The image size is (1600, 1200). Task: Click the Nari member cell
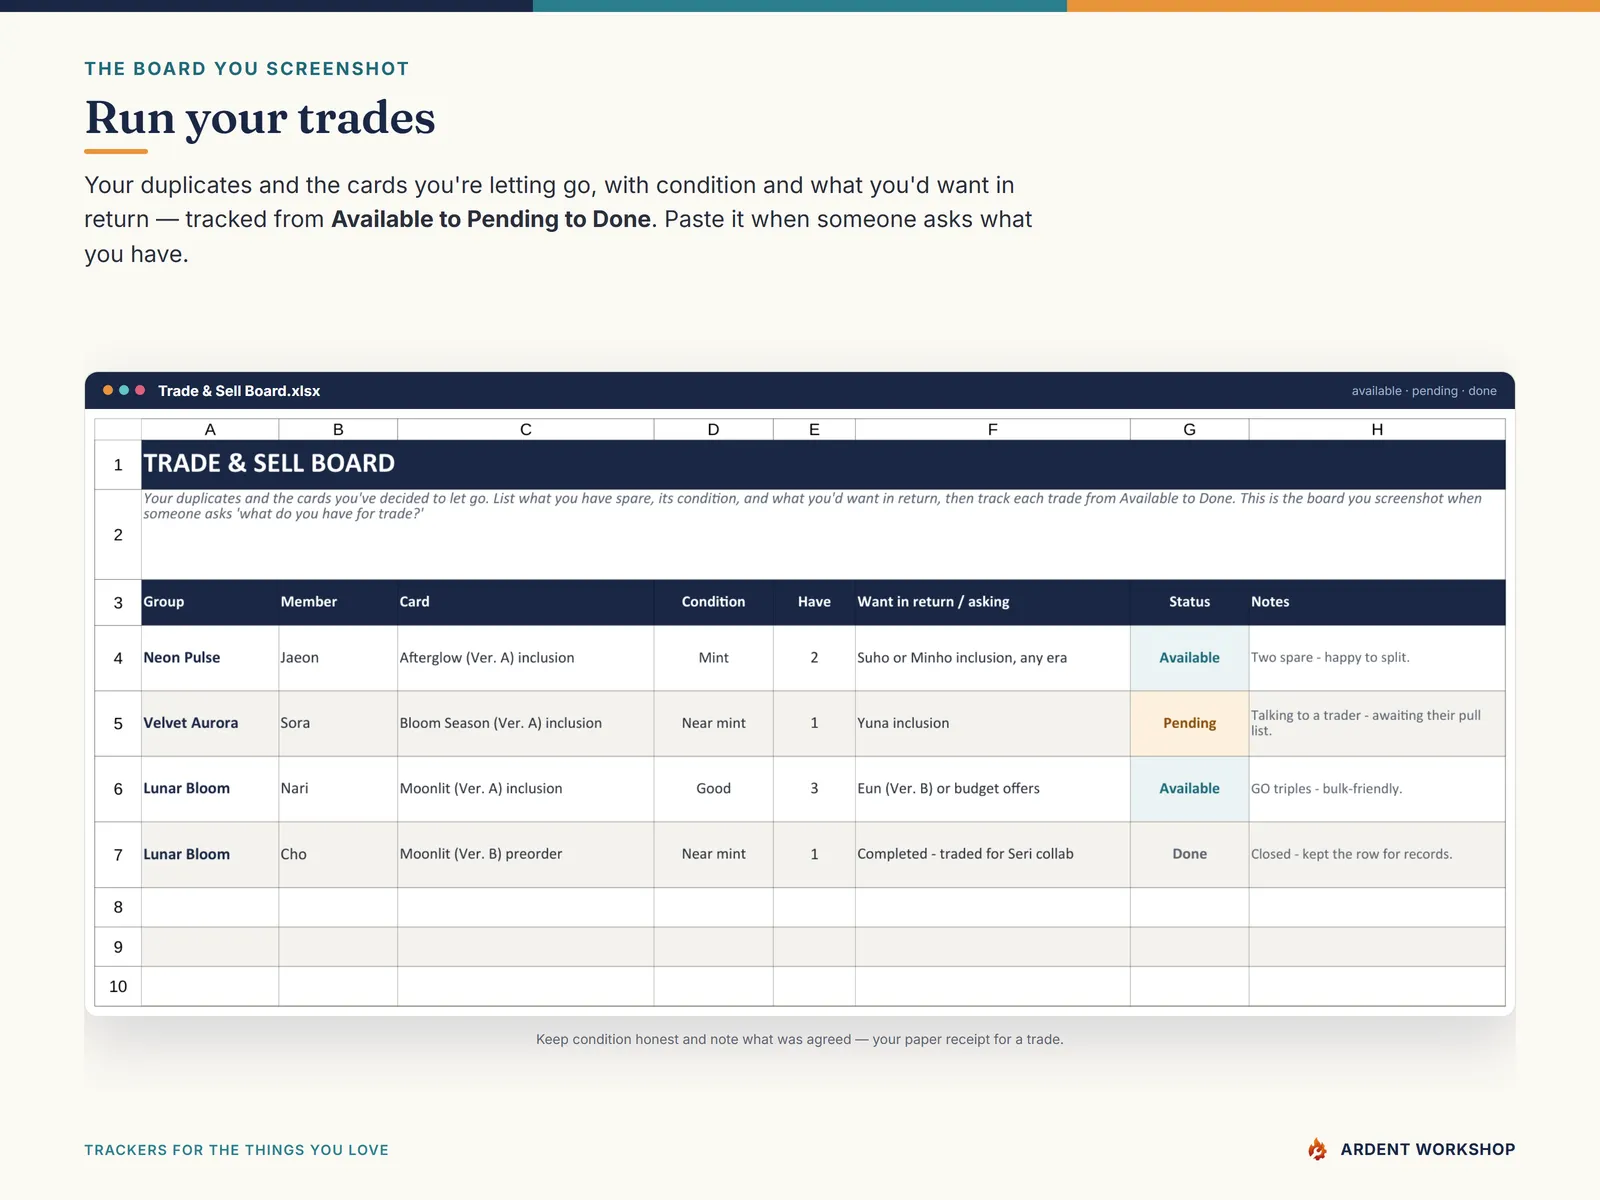click(338, 789)
